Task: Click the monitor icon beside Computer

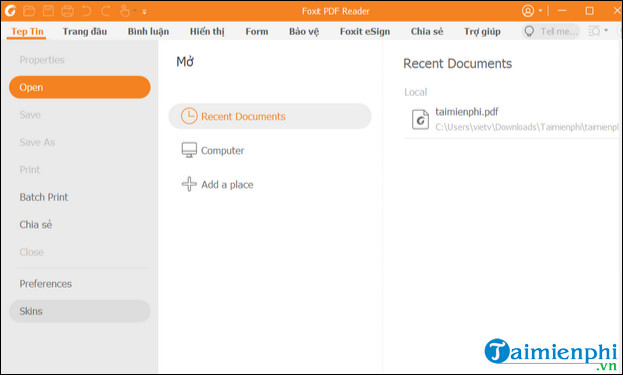Action: pos(189,150)
